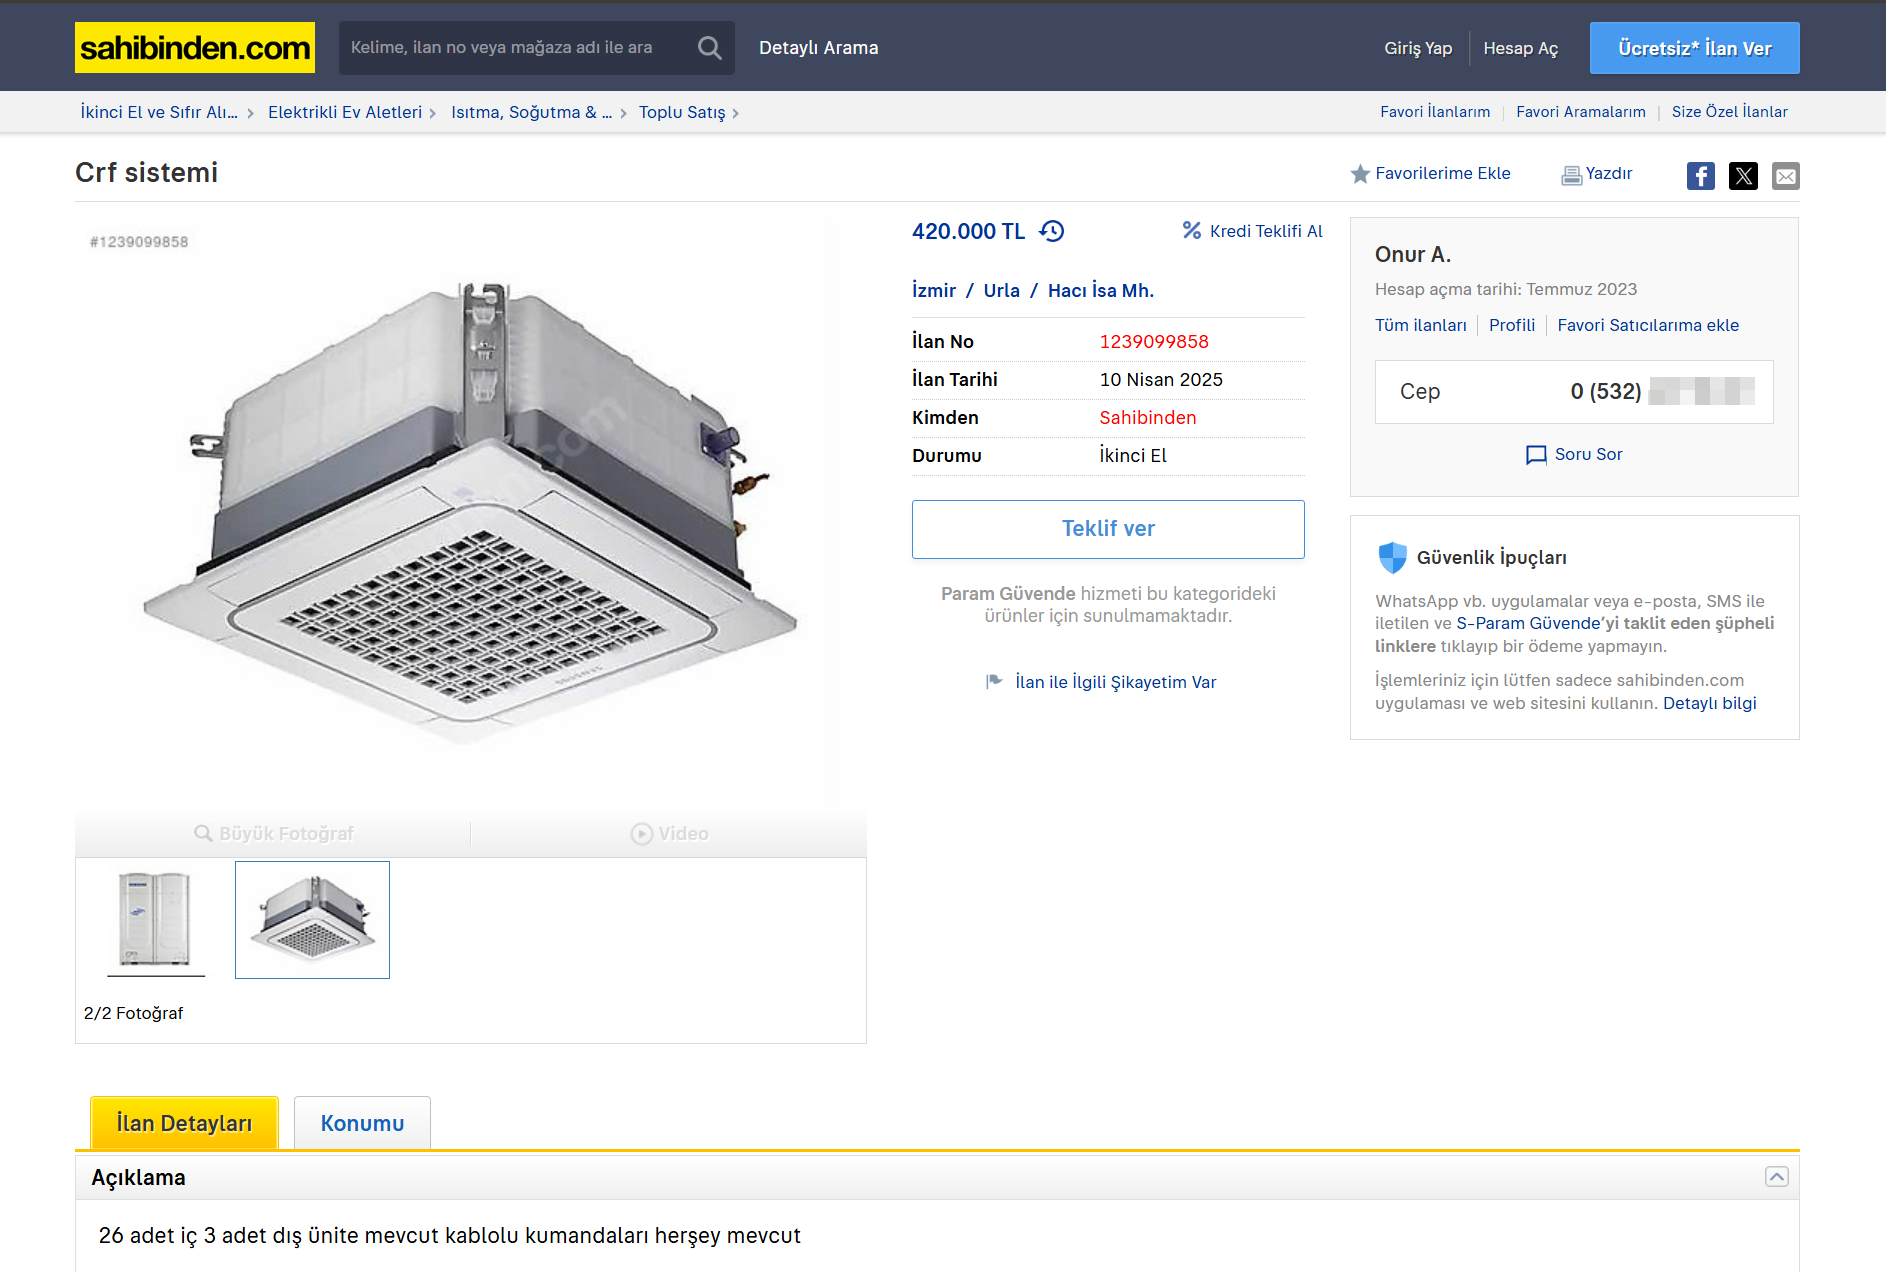1886x1272 pixels.
Task: Share listing on Facebook
Action: (x=1700, y=176)
